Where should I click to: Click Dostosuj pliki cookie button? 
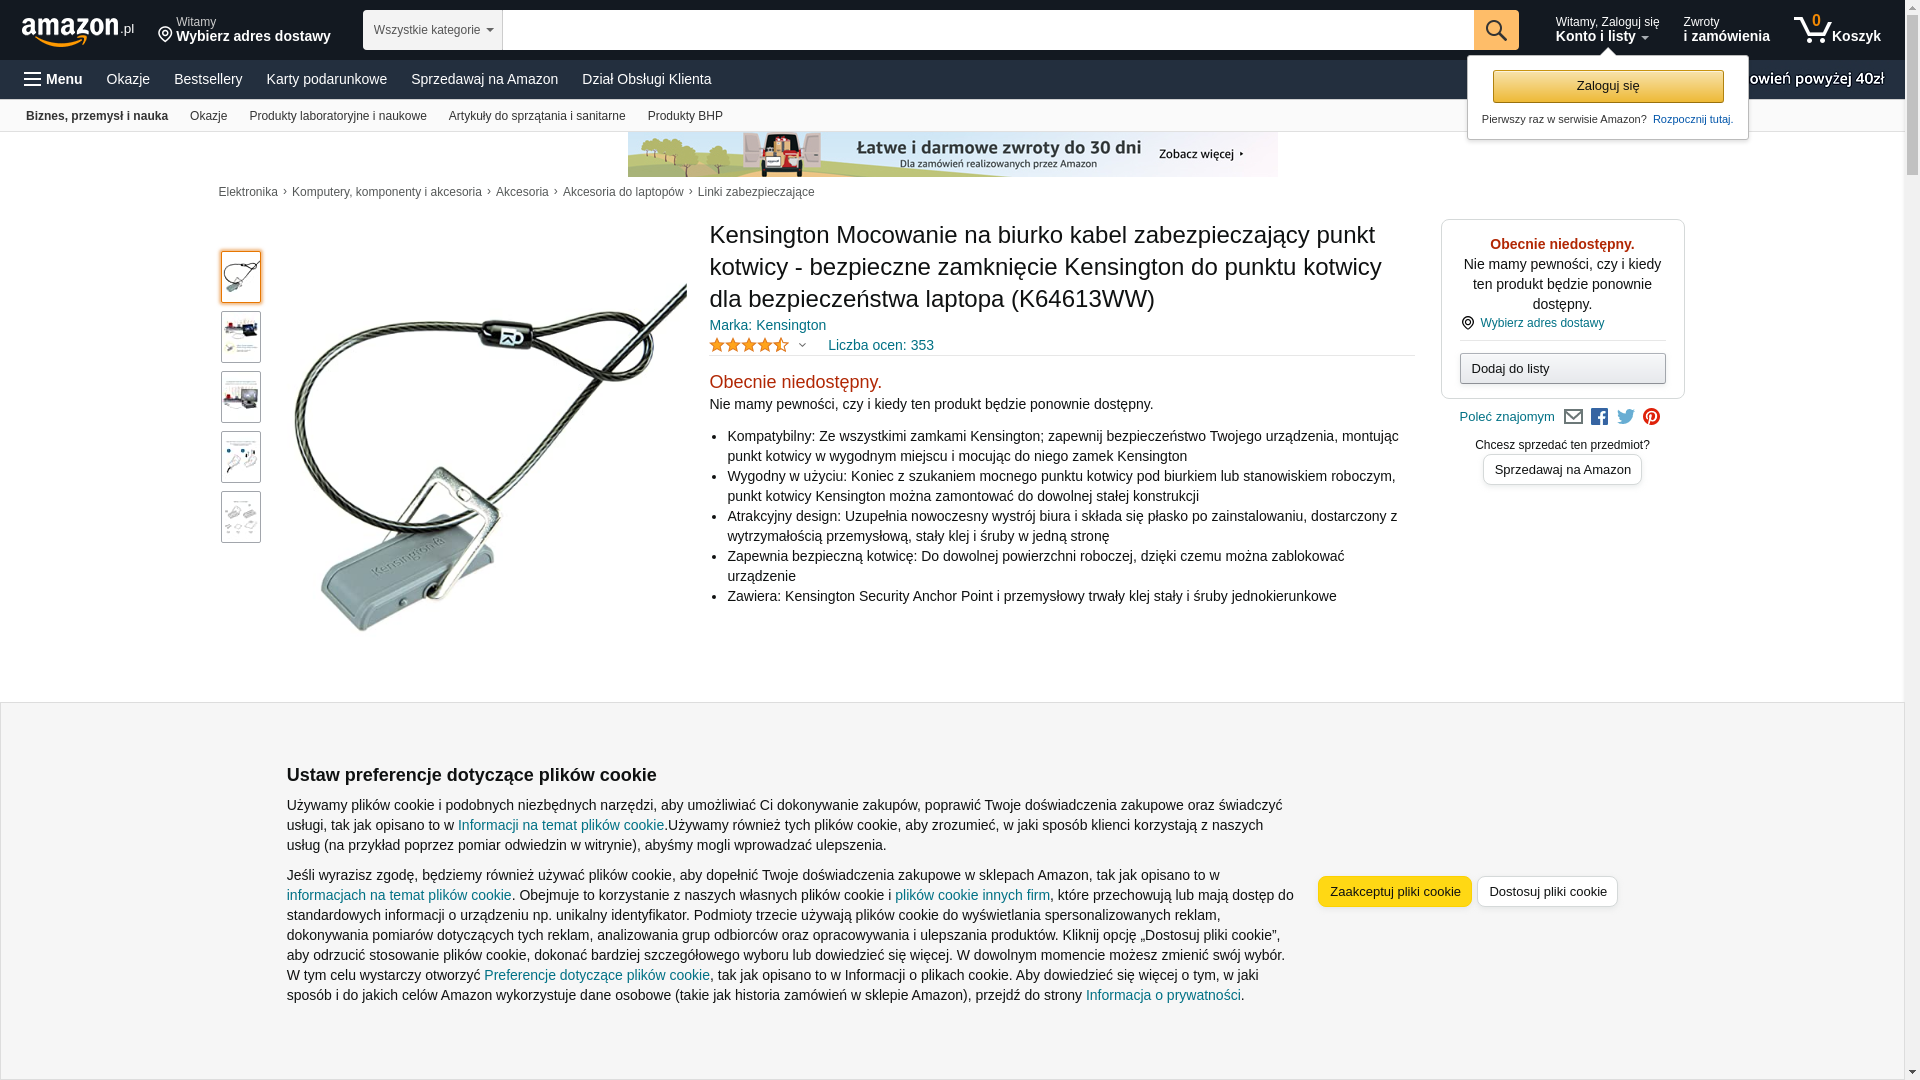click(1547, 892)
